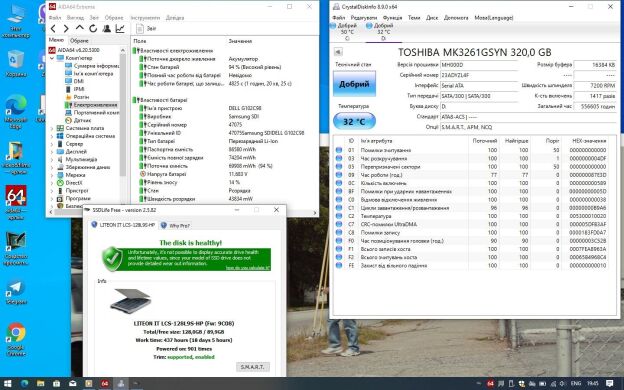624x390 pixels.
Task: Switch to the Меню tab in AIDA64 sidebar
Action: point(56,40)
